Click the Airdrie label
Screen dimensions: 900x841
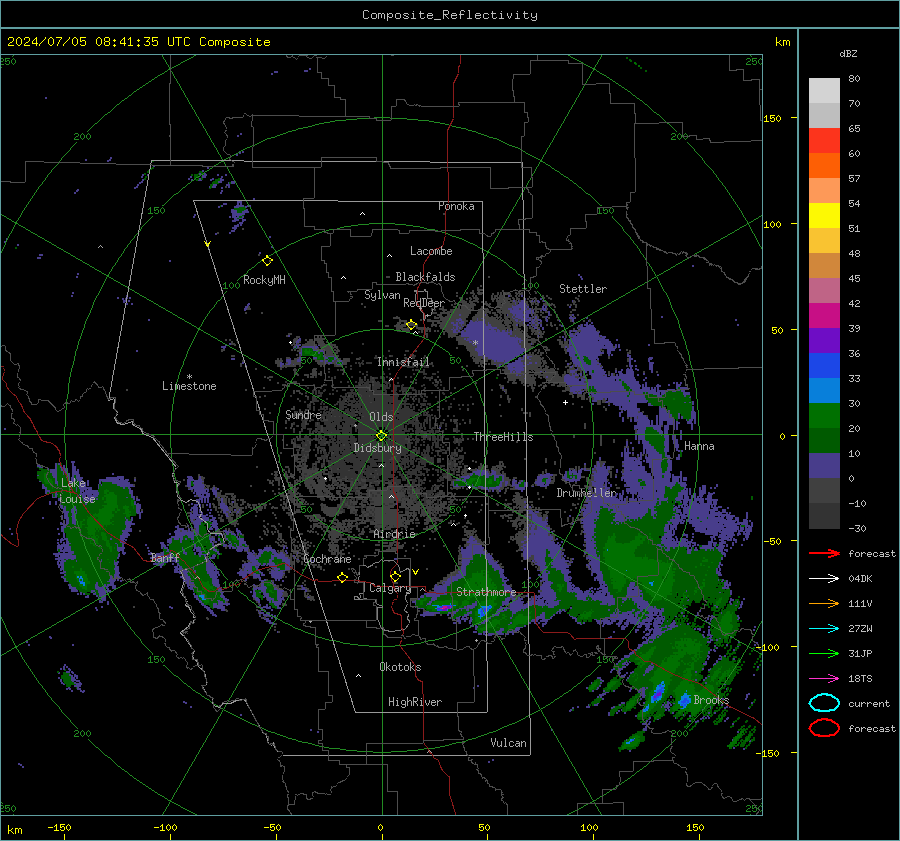[x=394, y=534]
